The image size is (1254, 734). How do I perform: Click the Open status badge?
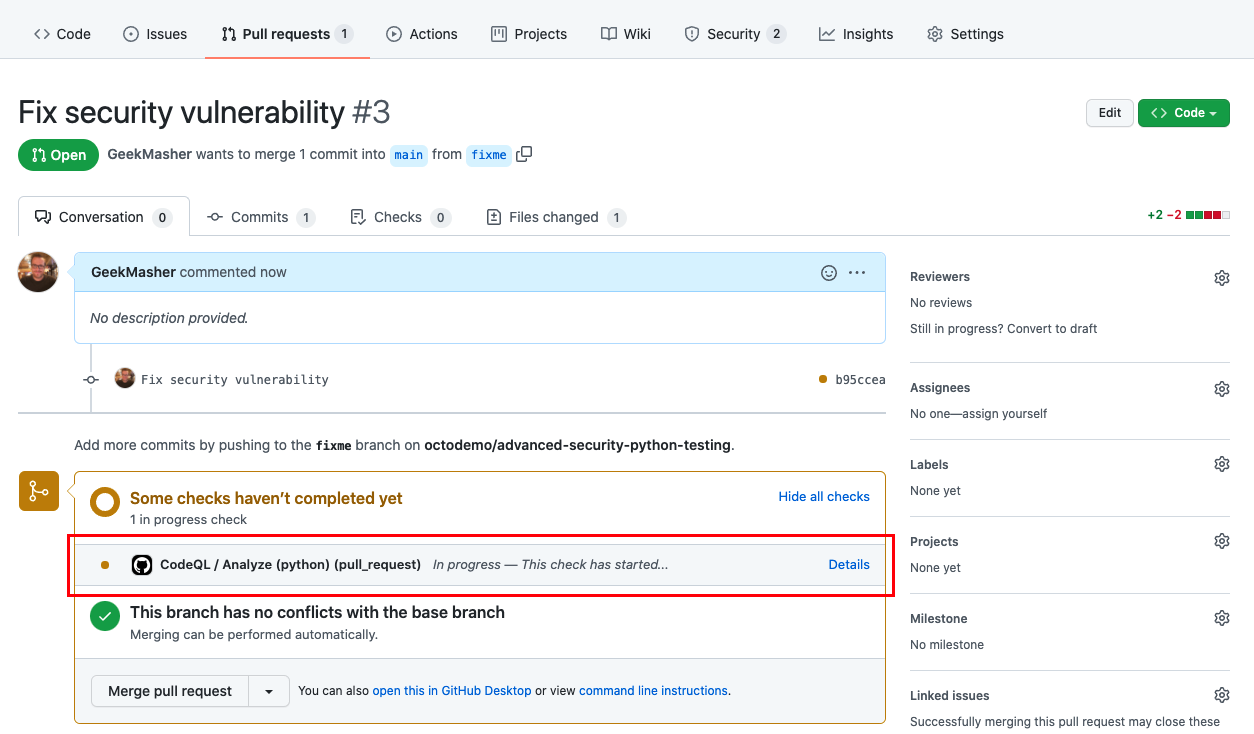[58, 155]
